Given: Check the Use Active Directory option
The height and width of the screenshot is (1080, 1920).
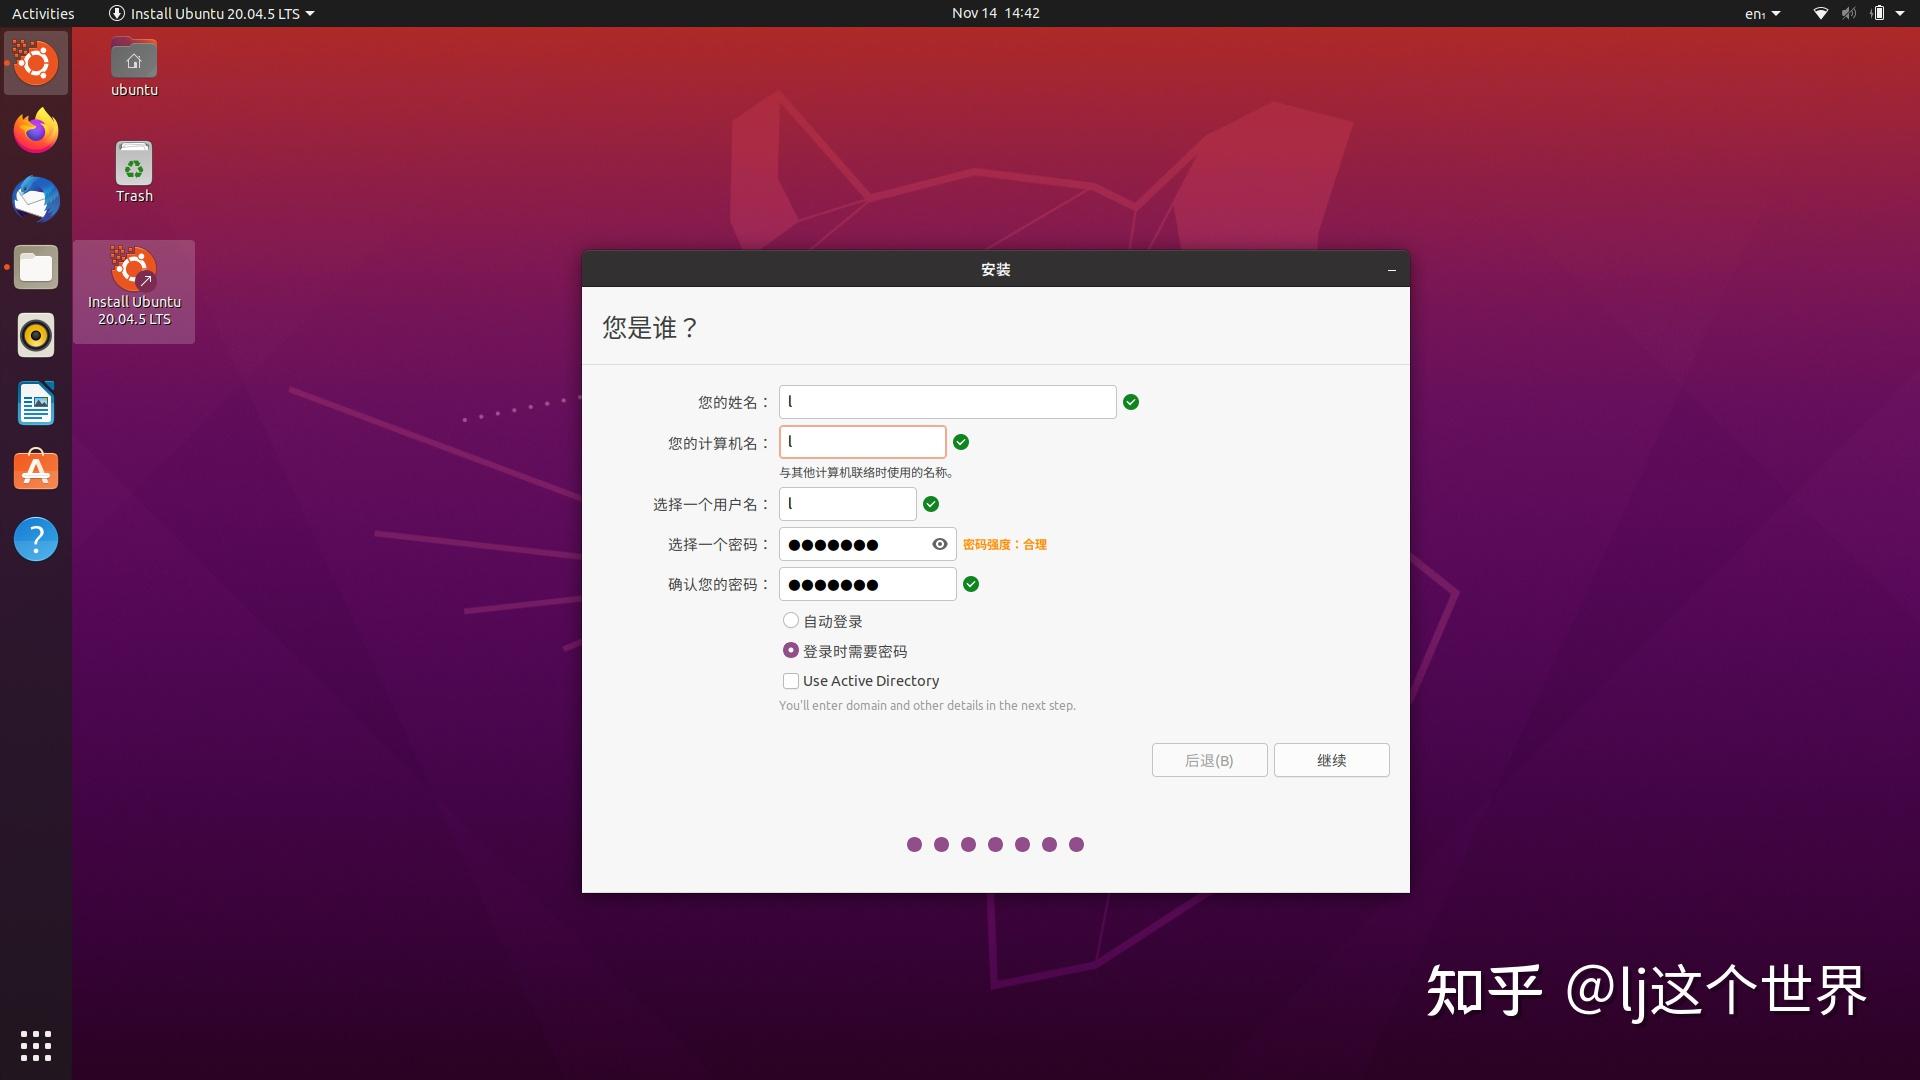Looking at the screenshot, I should click(x=791, y=681).
